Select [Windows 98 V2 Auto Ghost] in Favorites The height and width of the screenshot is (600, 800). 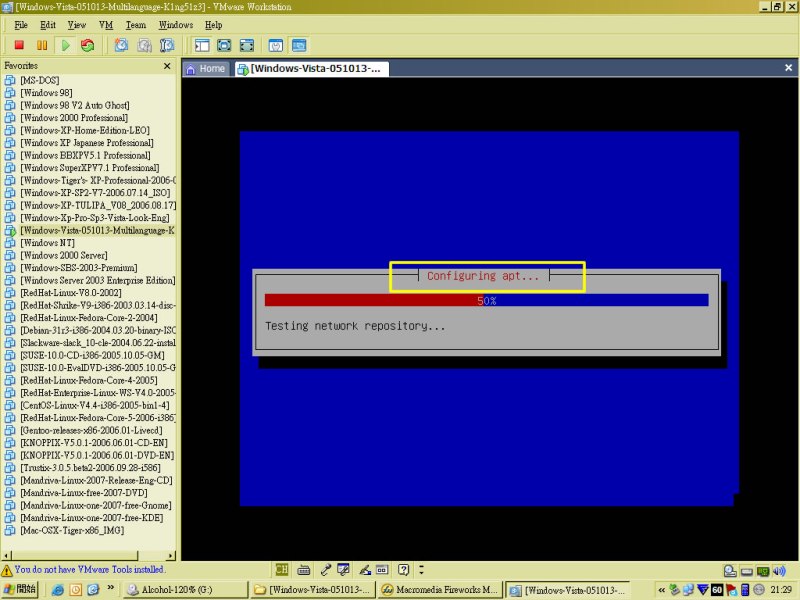pyautogui.click(x=74, y=105)
